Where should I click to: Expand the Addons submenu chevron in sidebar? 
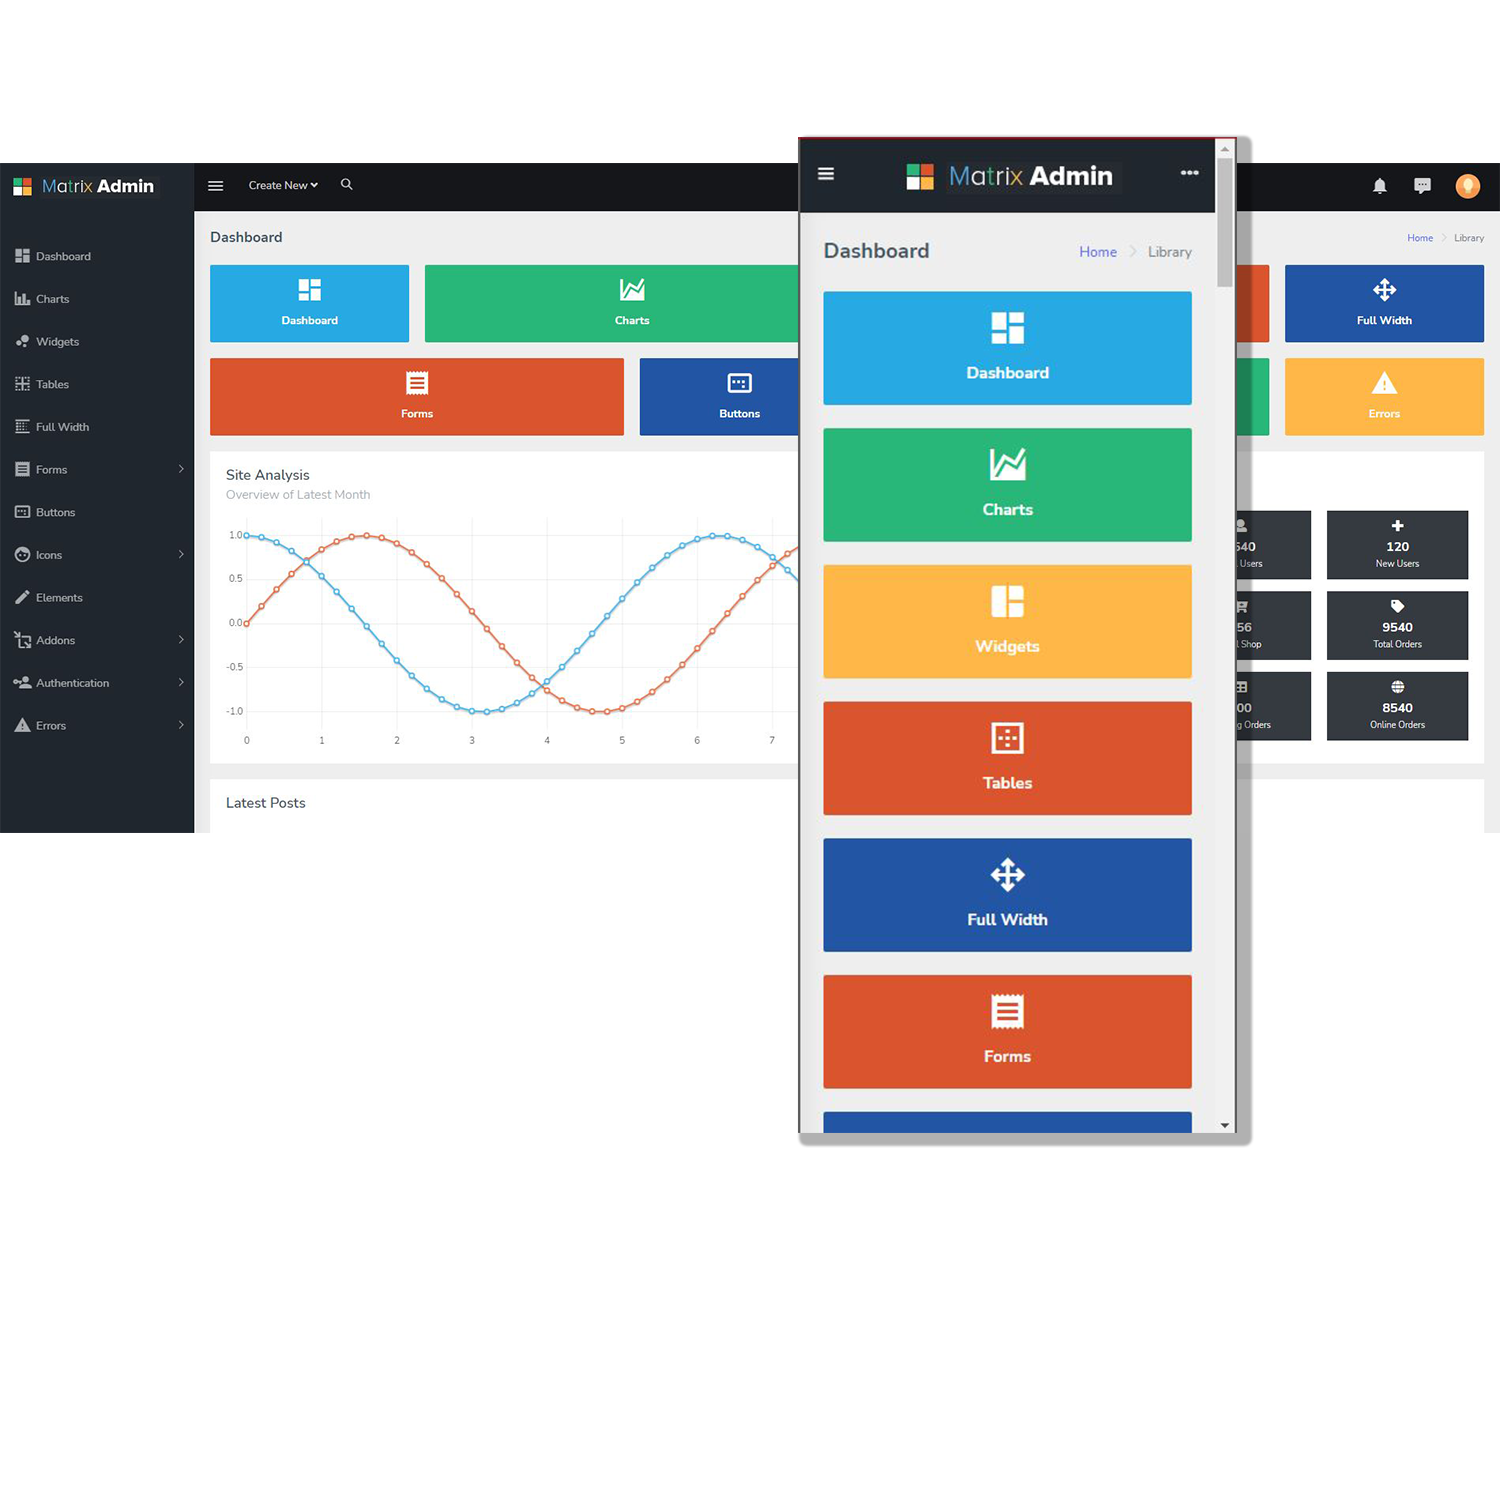tap(181, 640)
